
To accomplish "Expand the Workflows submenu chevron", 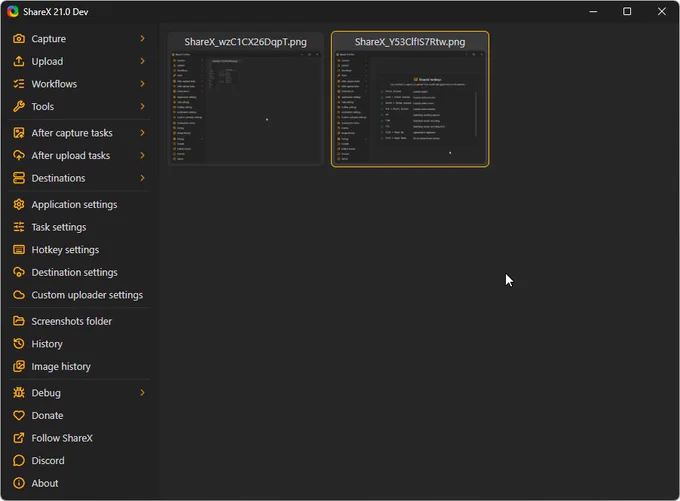I will 142,84.
